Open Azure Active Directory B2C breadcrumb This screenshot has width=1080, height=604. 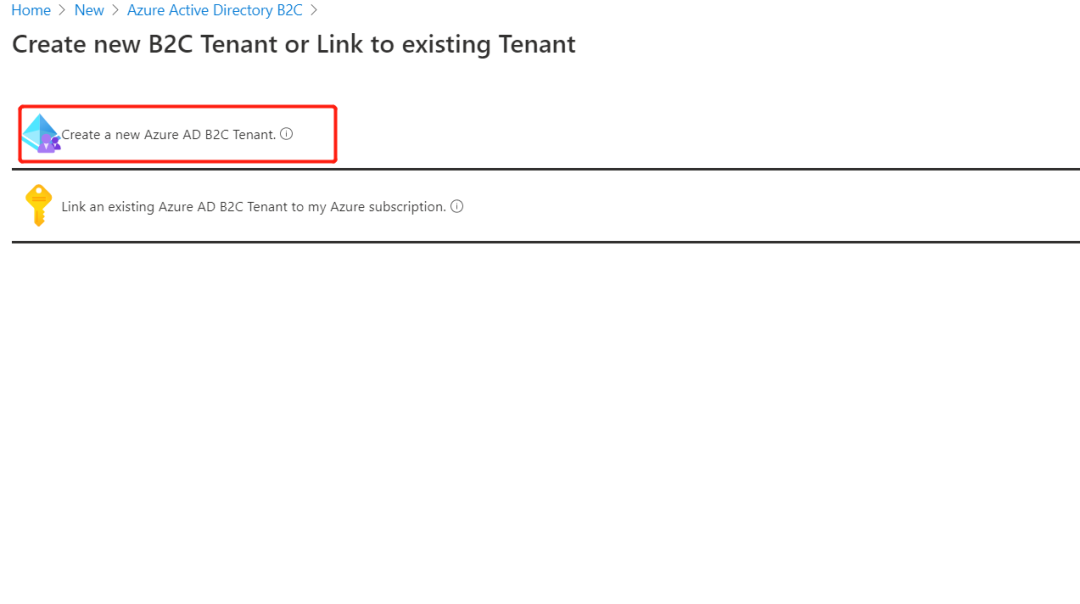[x=214, y=11]
